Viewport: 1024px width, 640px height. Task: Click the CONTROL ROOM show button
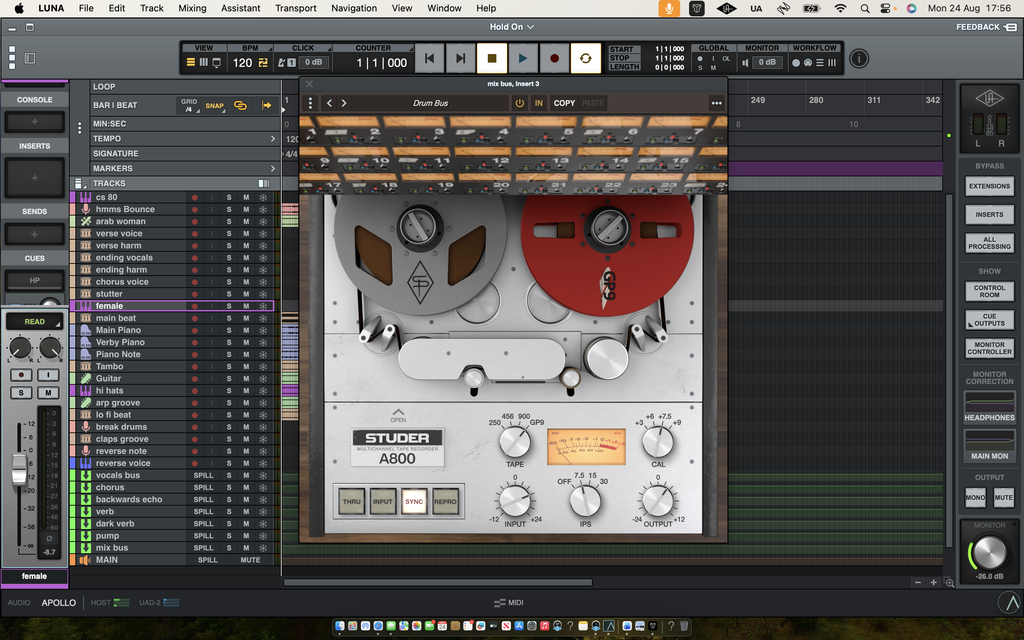click(989, 291)
